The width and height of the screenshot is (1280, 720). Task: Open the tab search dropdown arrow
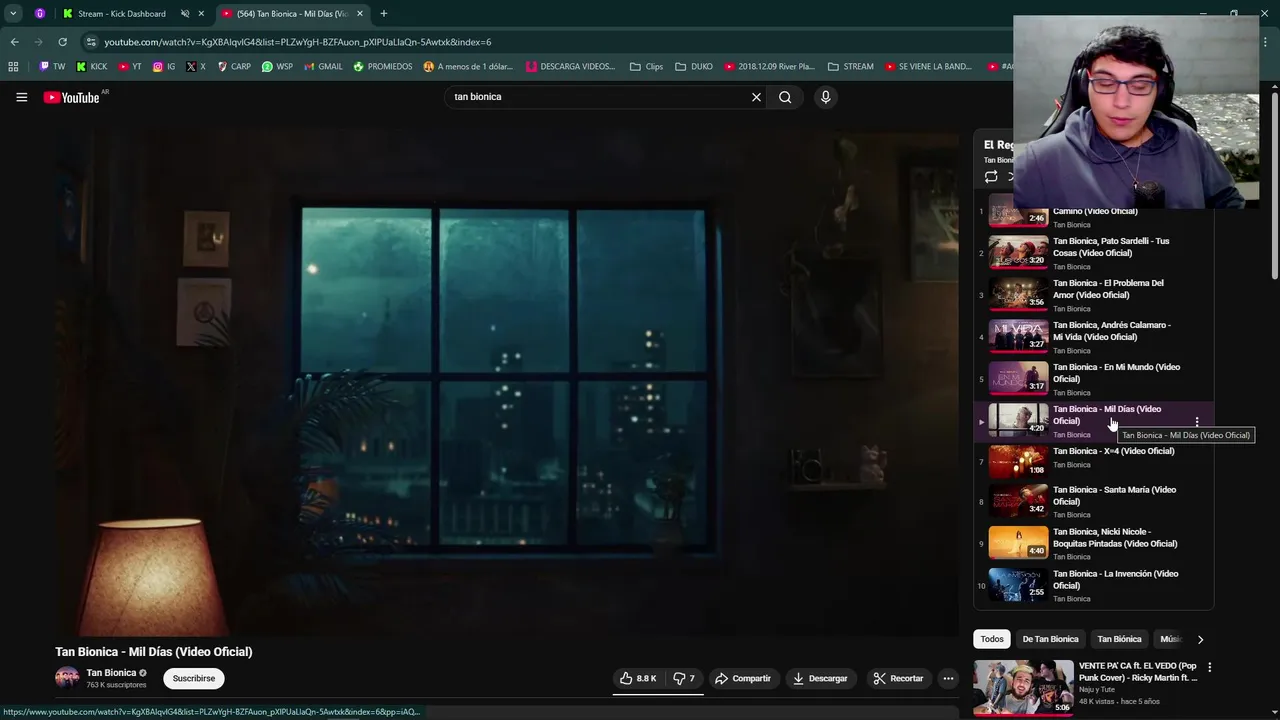coord(13,14)
